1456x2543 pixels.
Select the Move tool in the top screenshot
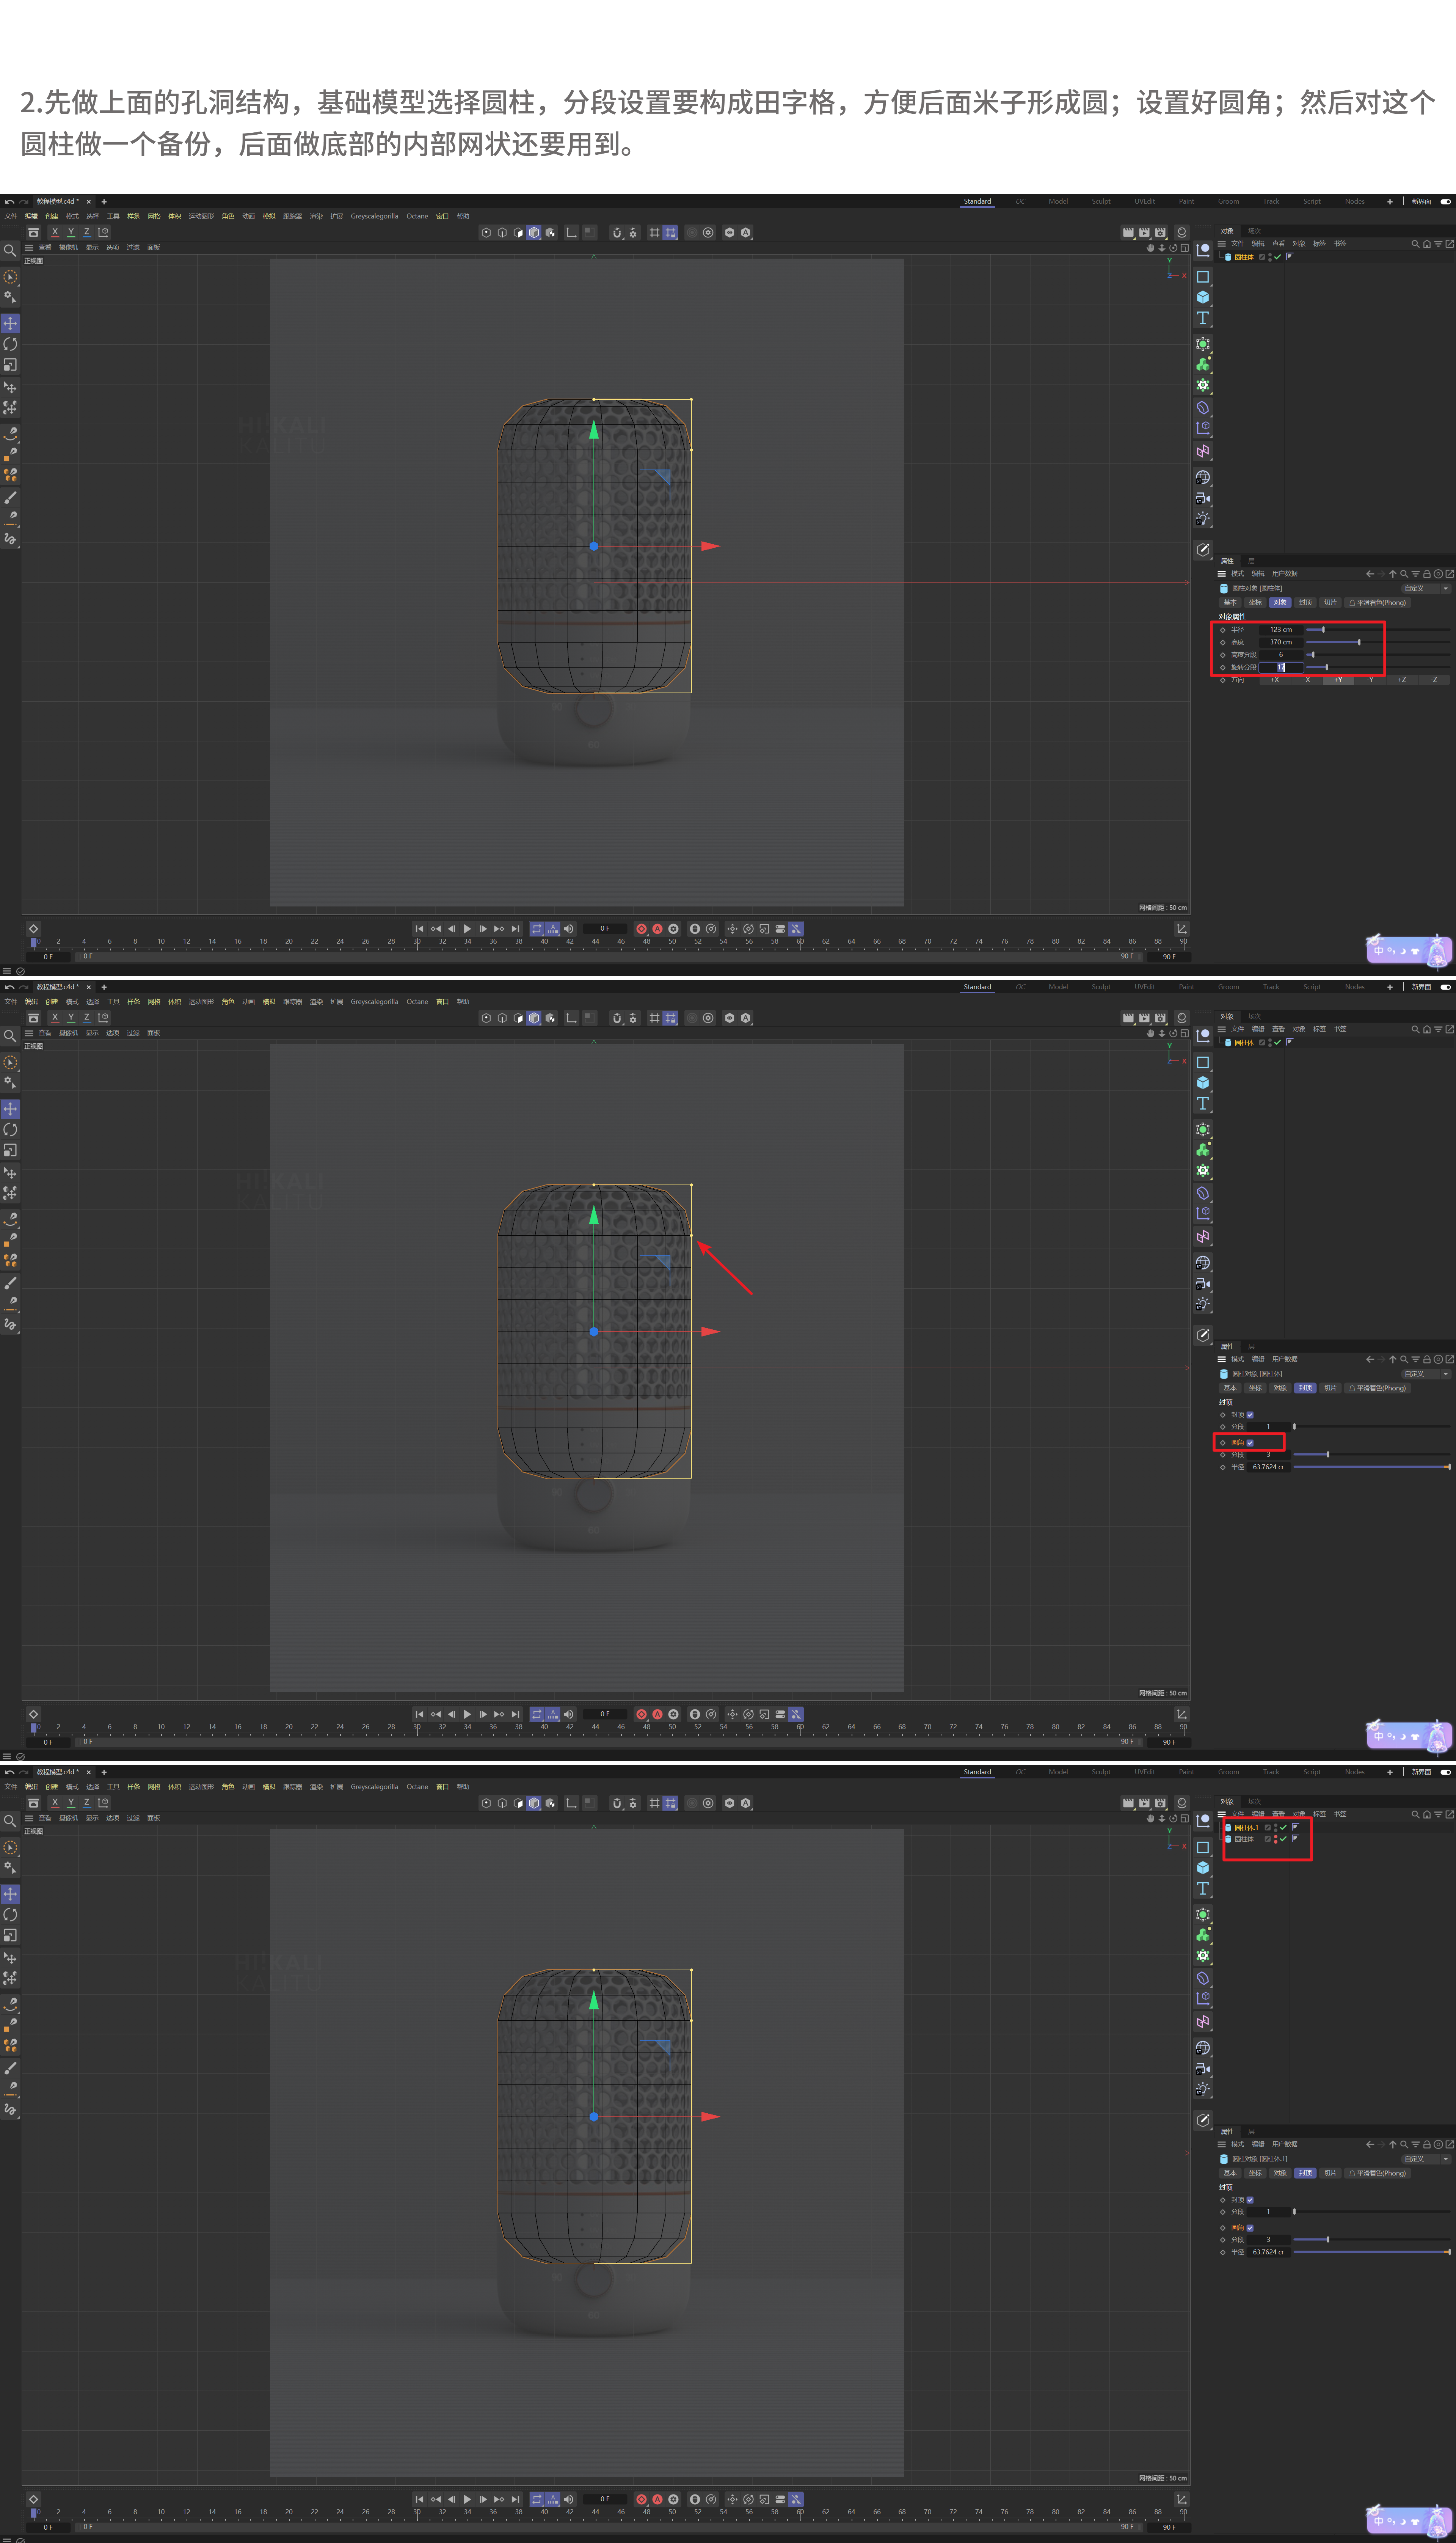[x=10, y=323]
